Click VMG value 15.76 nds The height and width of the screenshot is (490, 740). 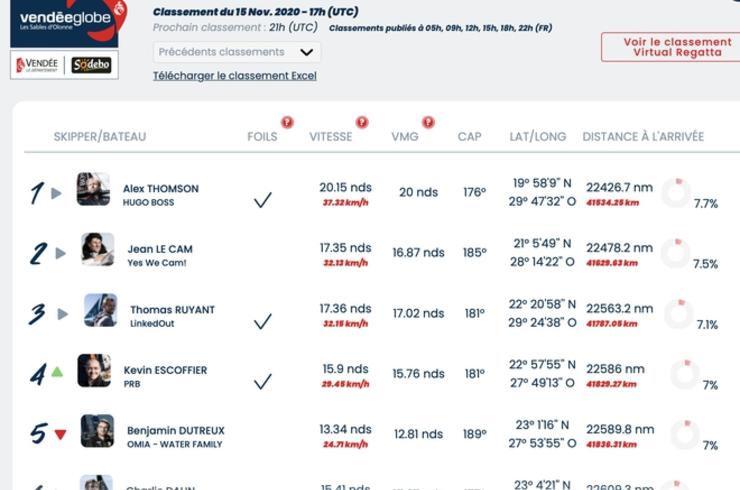[x=418, y=373]
